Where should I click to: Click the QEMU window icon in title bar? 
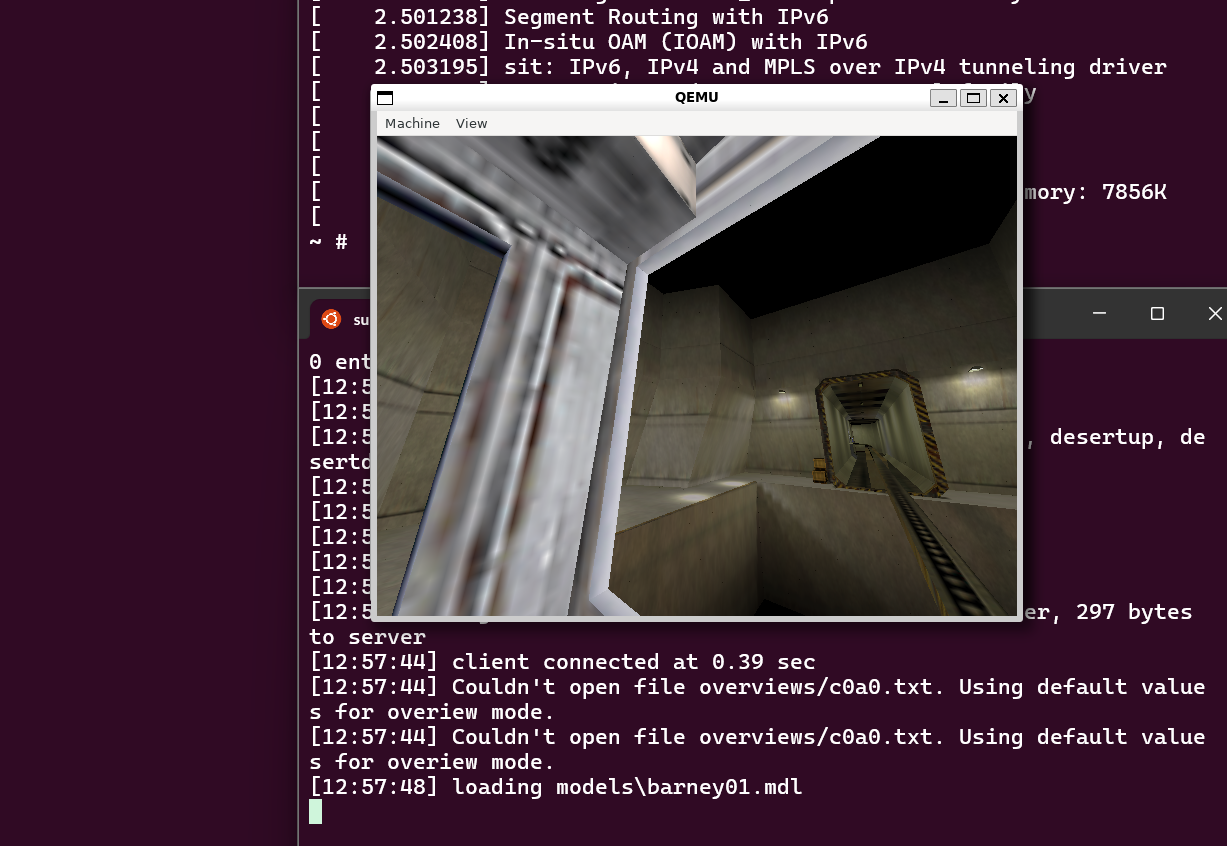[x=385, y=98]
